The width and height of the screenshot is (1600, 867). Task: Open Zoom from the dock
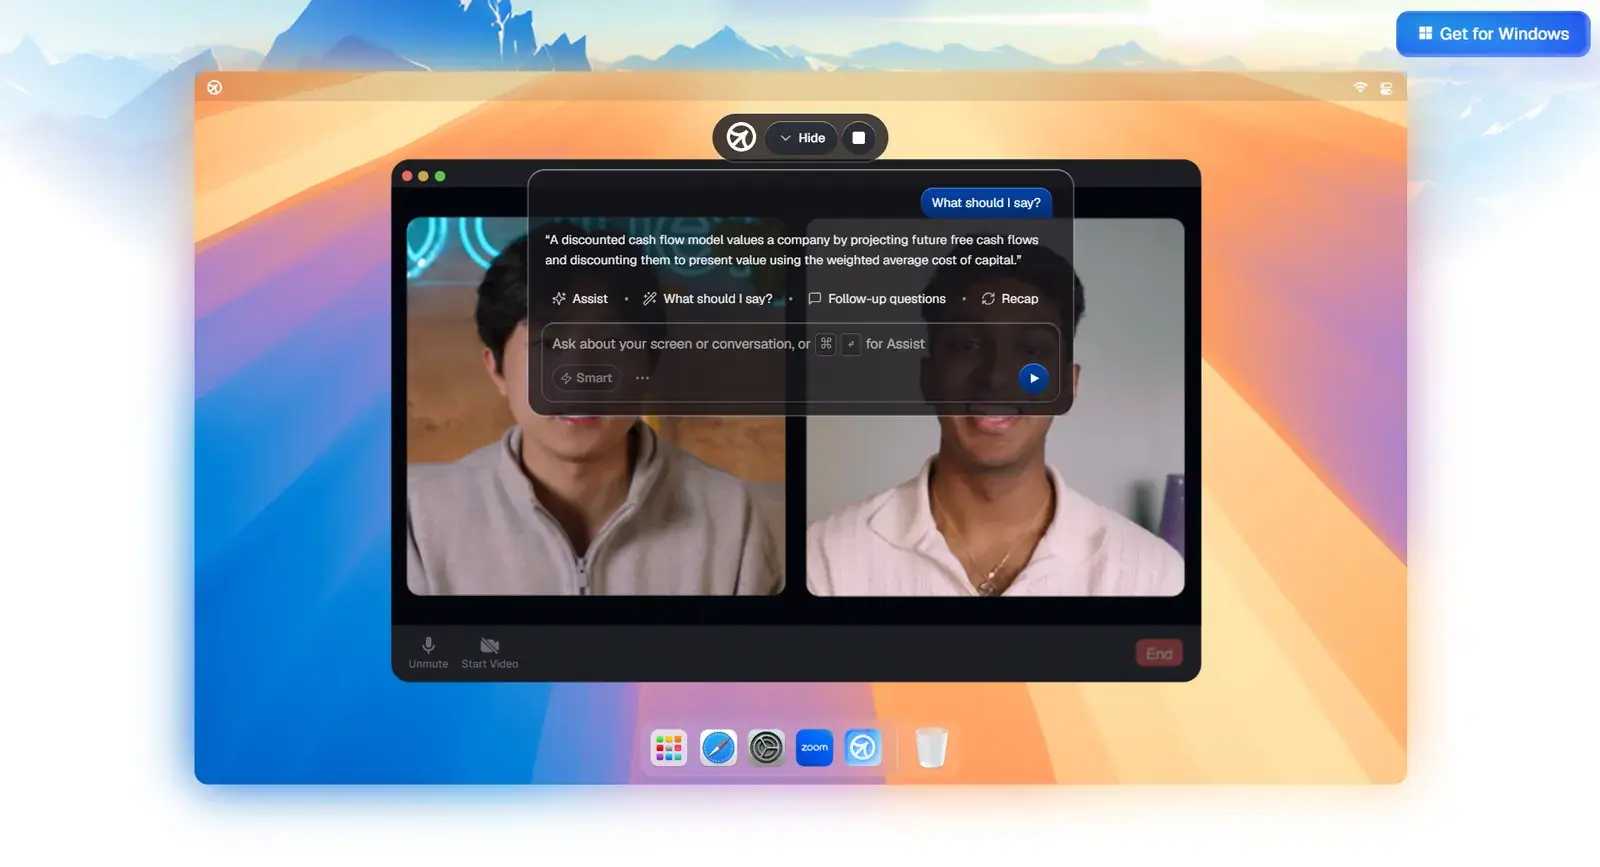click(814, 747)
